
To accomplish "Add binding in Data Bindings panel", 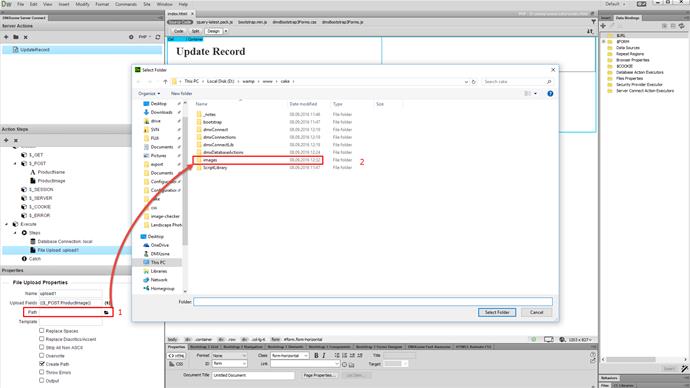I will pyautogui.click(x=603, y=26).
